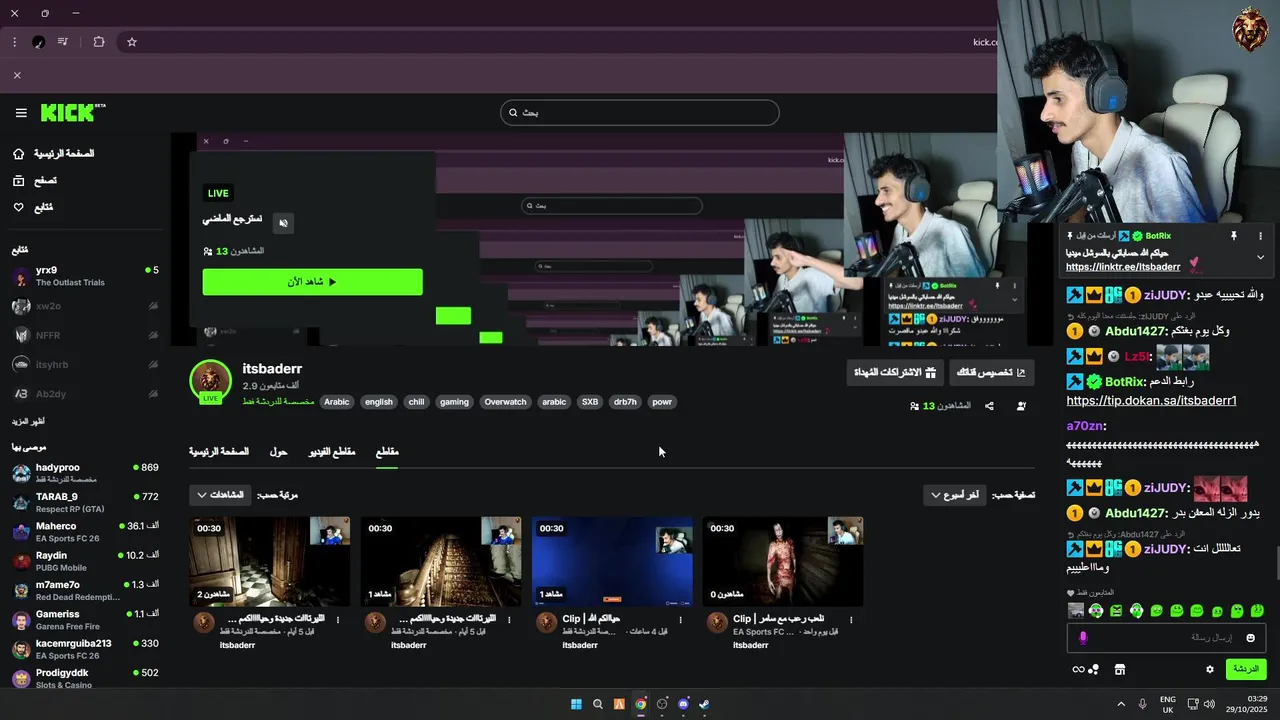Unmute the stream preview
Screen dimensions: 1280x720
pos(283,223)
